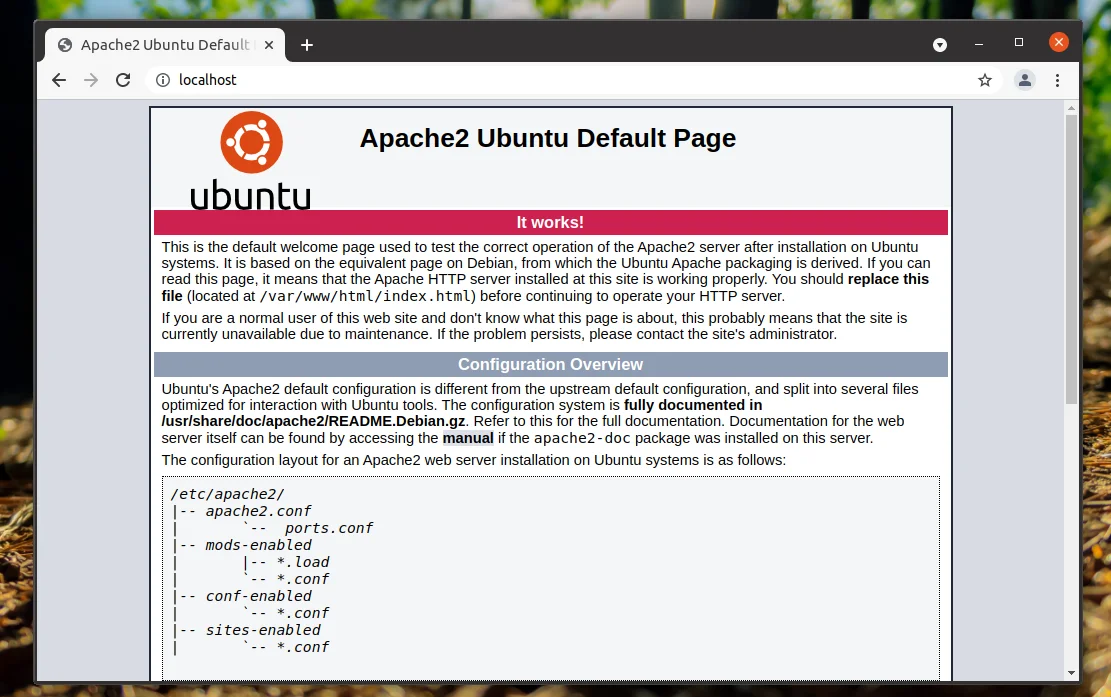Close the Apache2 Ubuntu Default Page tab

268,44
